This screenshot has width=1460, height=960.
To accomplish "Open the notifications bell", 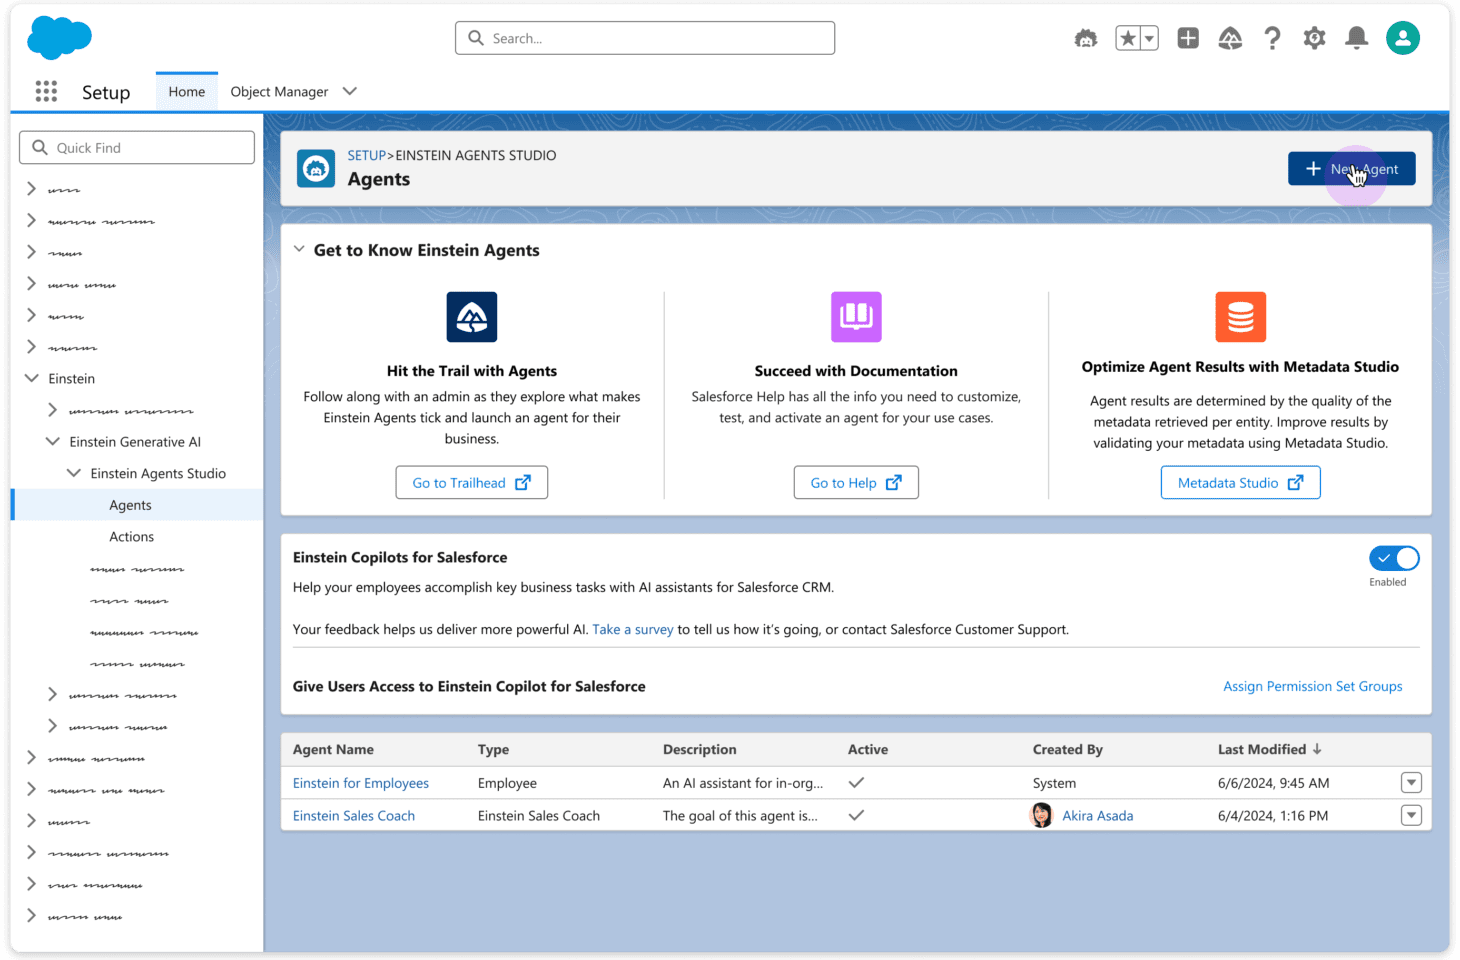I will [1356, 37].
